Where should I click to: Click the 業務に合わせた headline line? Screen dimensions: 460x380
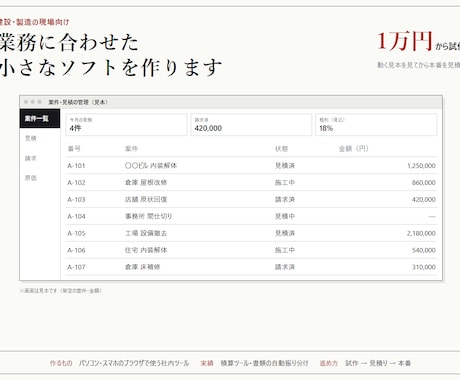point(69,42)
